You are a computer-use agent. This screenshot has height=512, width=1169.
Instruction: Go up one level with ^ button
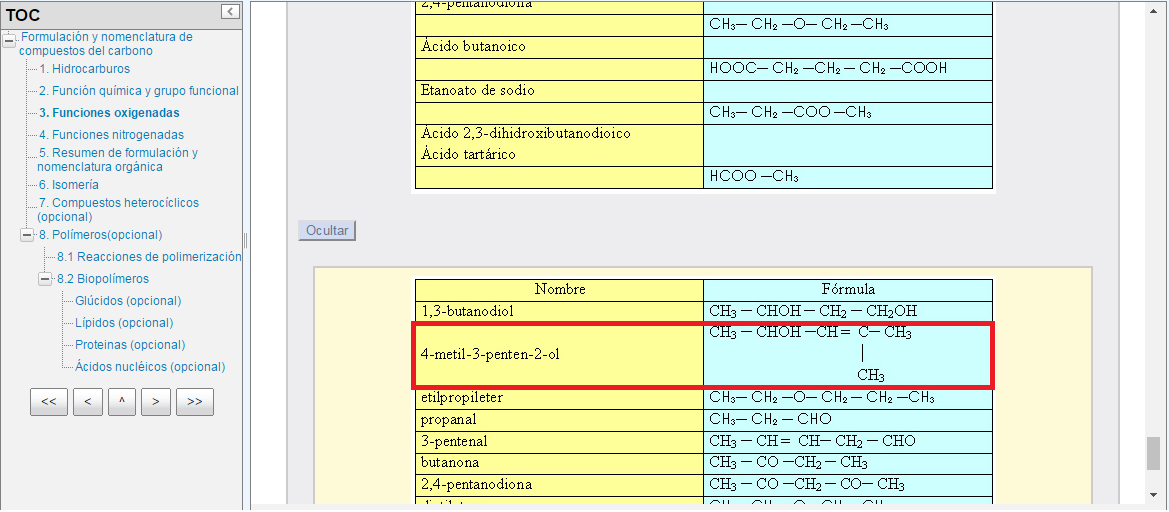pos(121,403)
